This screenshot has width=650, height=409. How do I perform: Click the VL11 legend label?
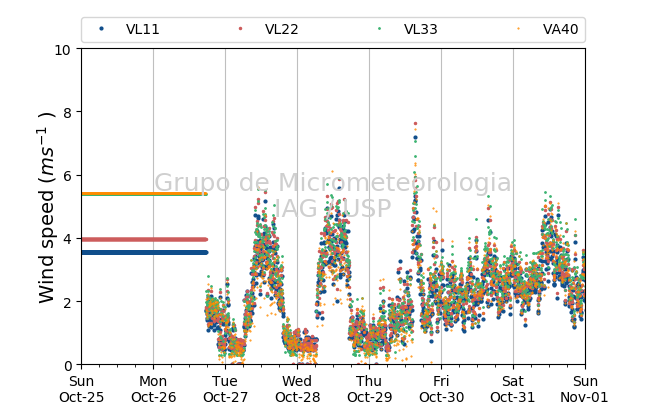(143, 29)
